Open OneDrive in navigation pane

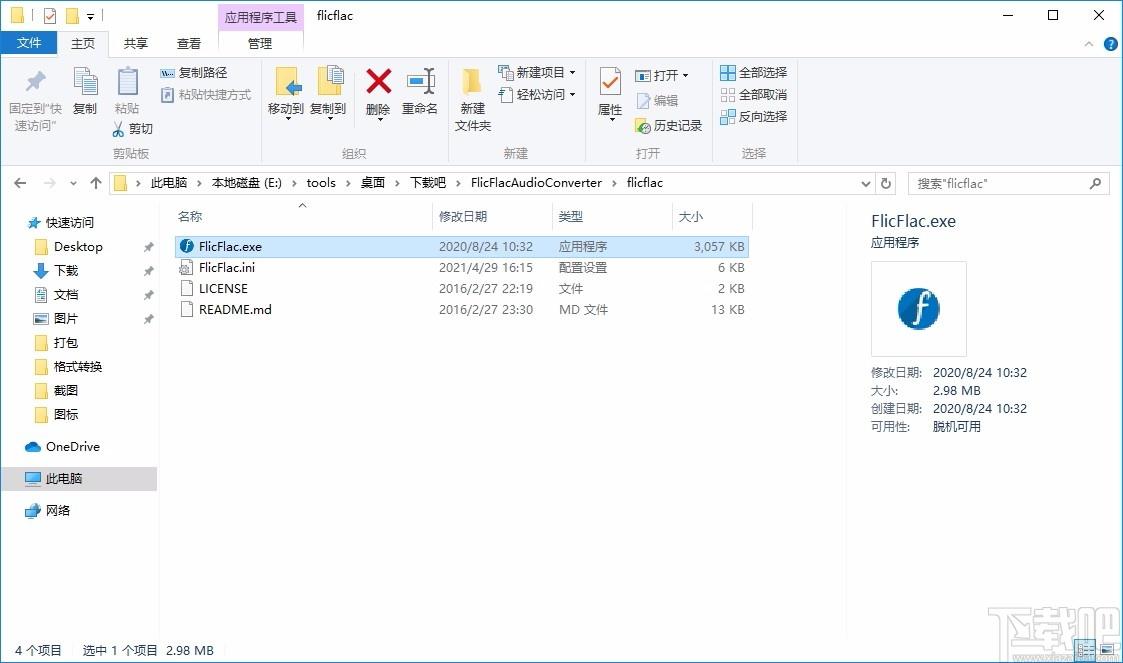pos(72,447)
